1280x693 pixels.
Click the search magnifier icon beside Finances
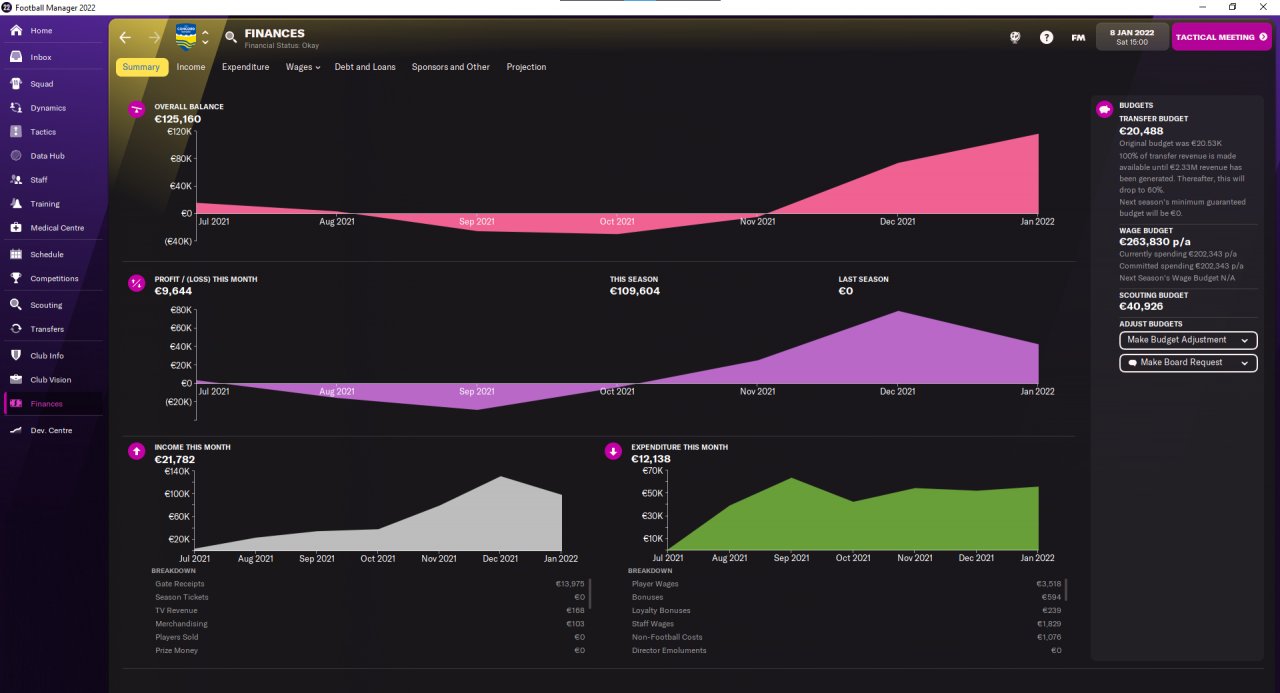coord(231,37)
